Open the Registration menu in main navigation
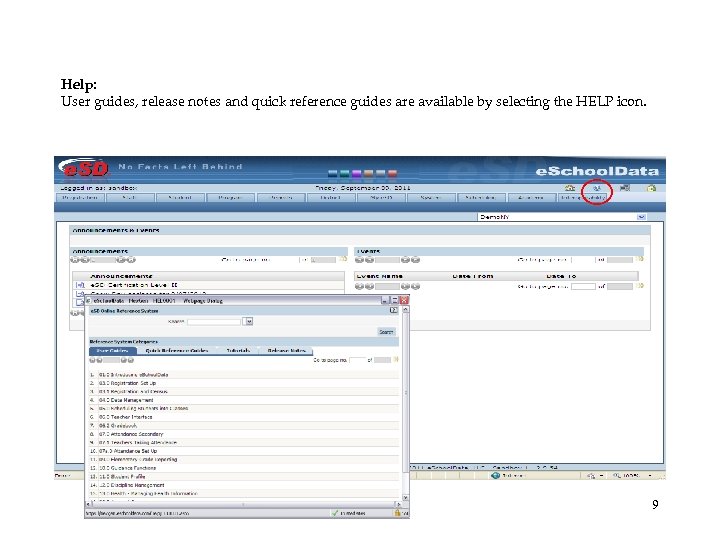This screenshot has width=720, height=540. (80, 197)
